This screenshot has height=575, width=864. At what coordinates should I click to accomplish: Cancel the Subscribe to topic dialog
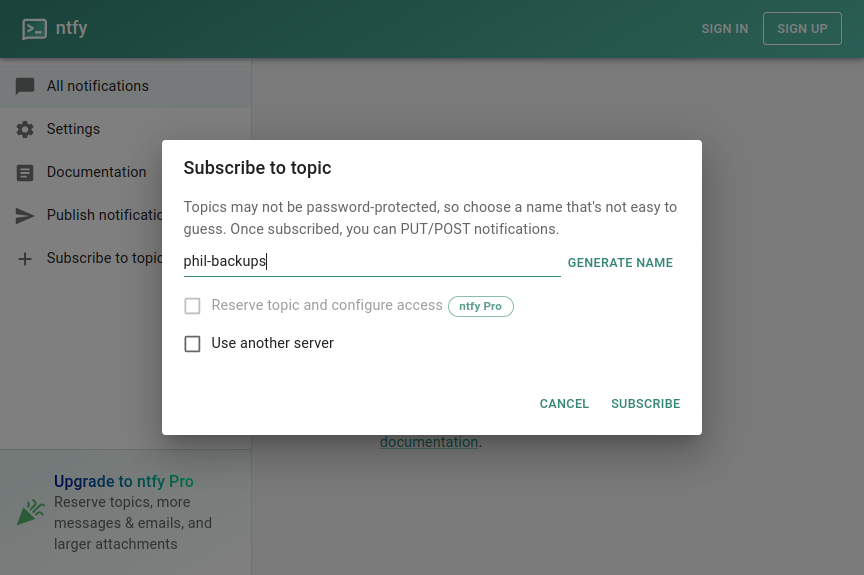564,404
